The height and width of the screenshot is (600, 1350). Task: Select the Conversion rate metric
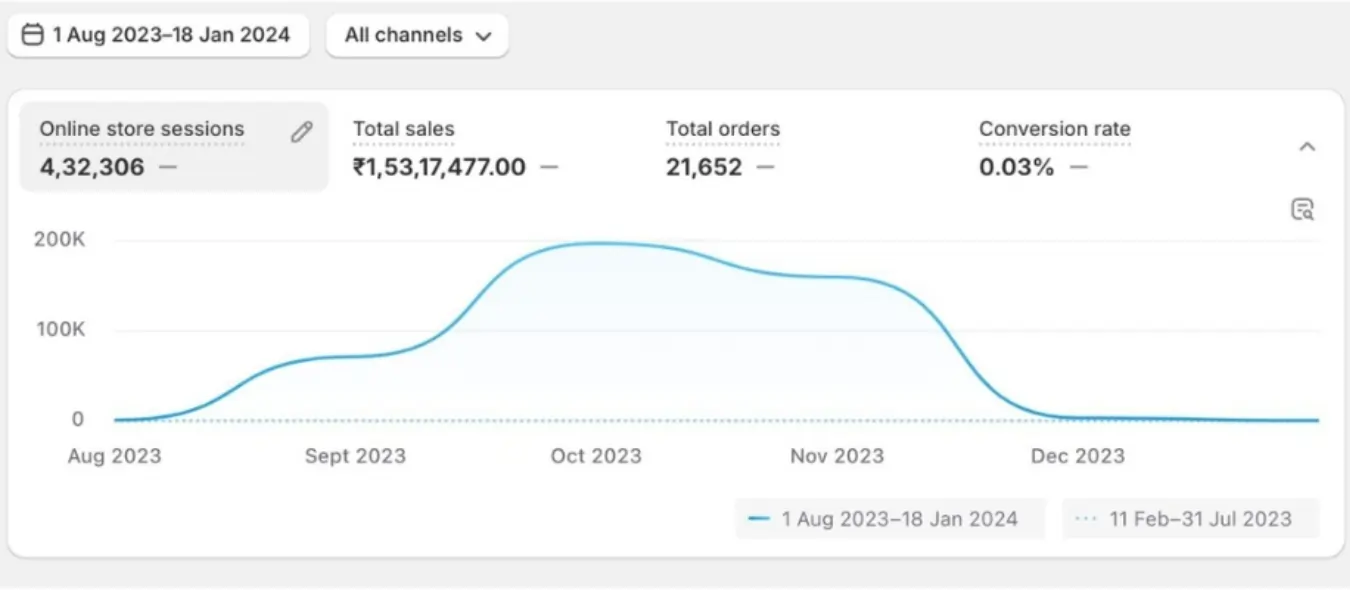coord(1055,129)
